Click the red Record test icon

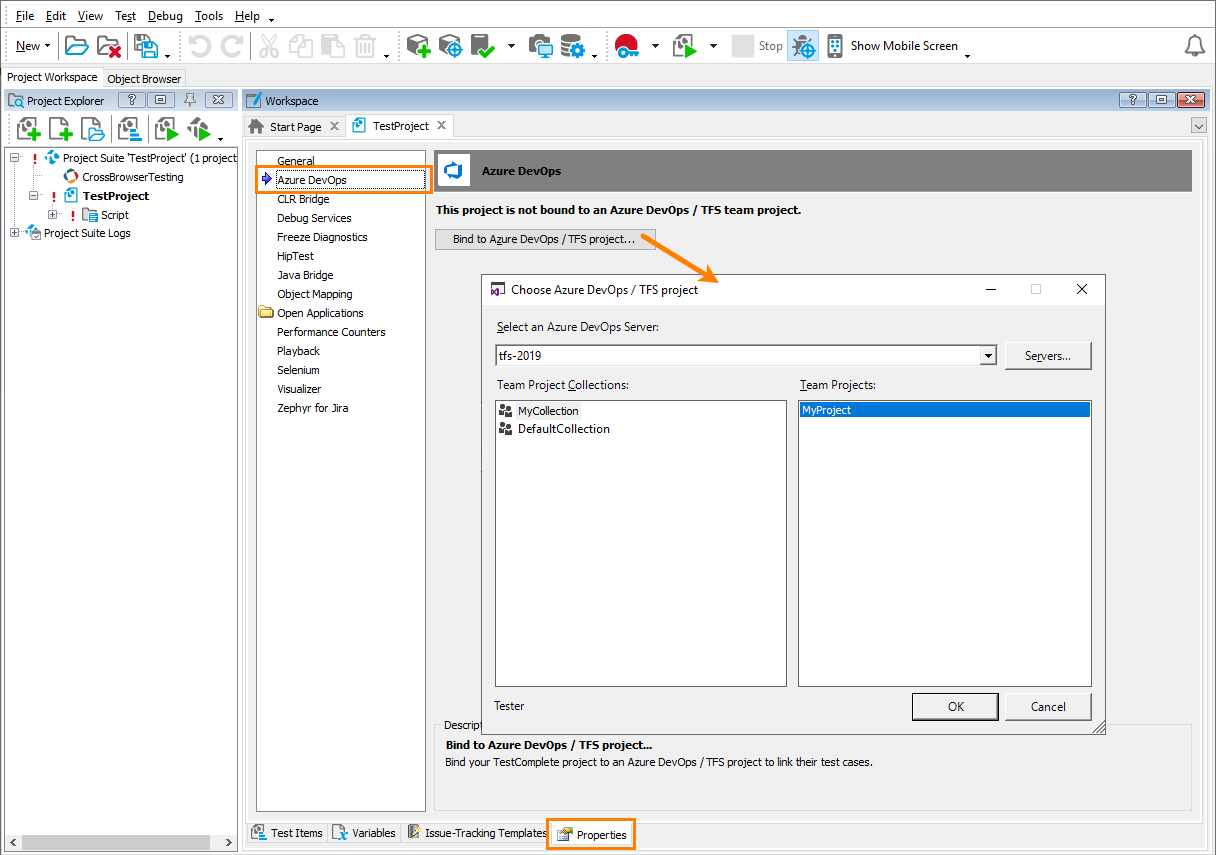[627, 46]
